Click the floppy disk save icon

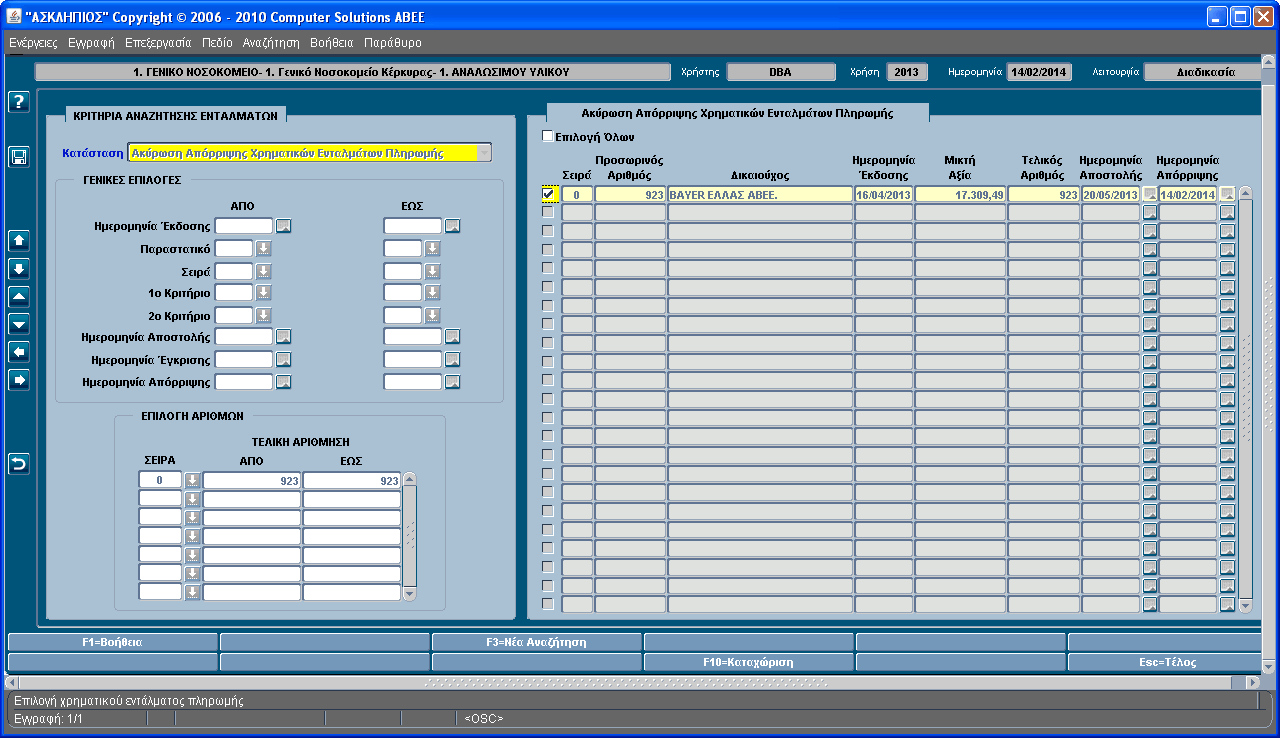pyautogui.click(x=18, y=156)
